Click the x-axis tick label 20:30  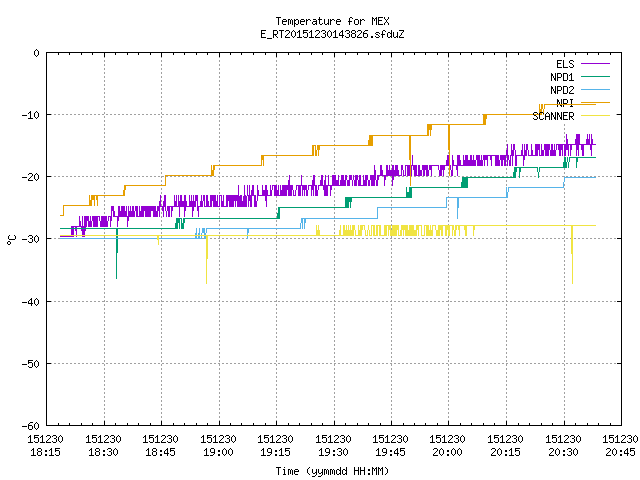[564, 452]
